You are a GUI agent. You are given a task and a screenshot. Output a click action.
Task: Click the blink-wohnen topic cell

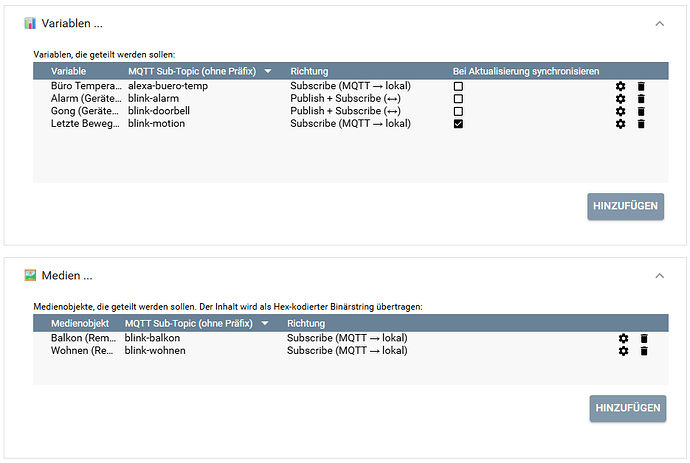point(155,351)
